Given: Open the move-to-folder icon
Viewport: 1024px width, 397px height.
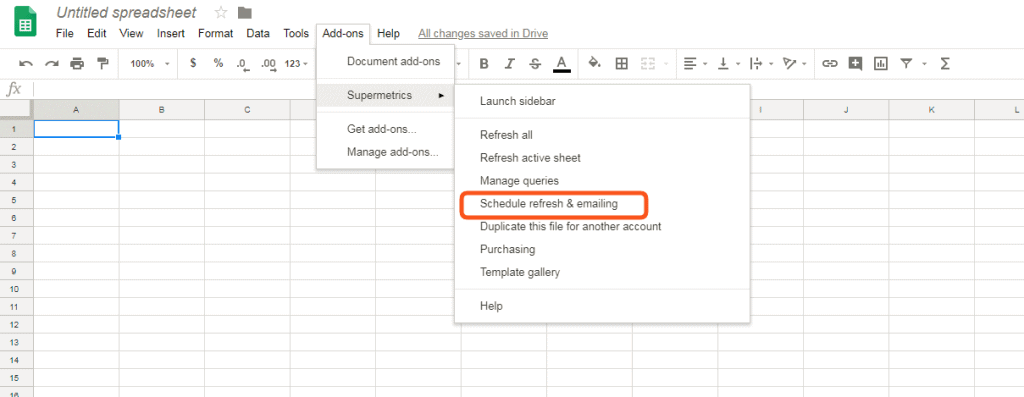Looking at the screenshot, I should 244,12.
